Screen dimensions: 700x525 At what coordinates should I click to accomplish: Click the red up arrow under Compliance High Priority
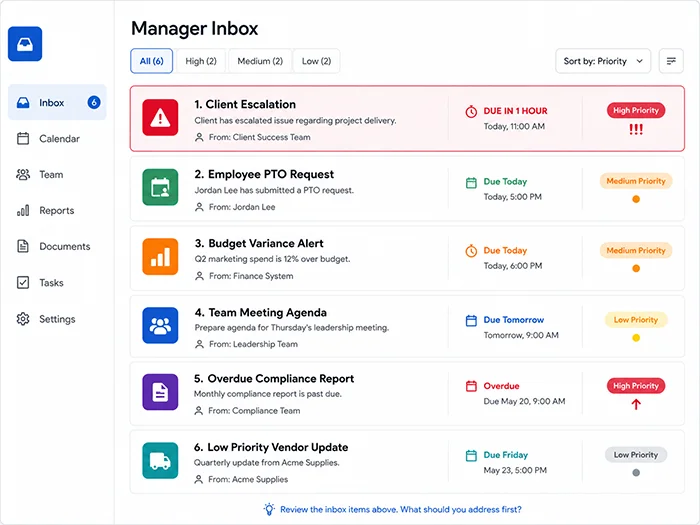[x=636, y=404]
